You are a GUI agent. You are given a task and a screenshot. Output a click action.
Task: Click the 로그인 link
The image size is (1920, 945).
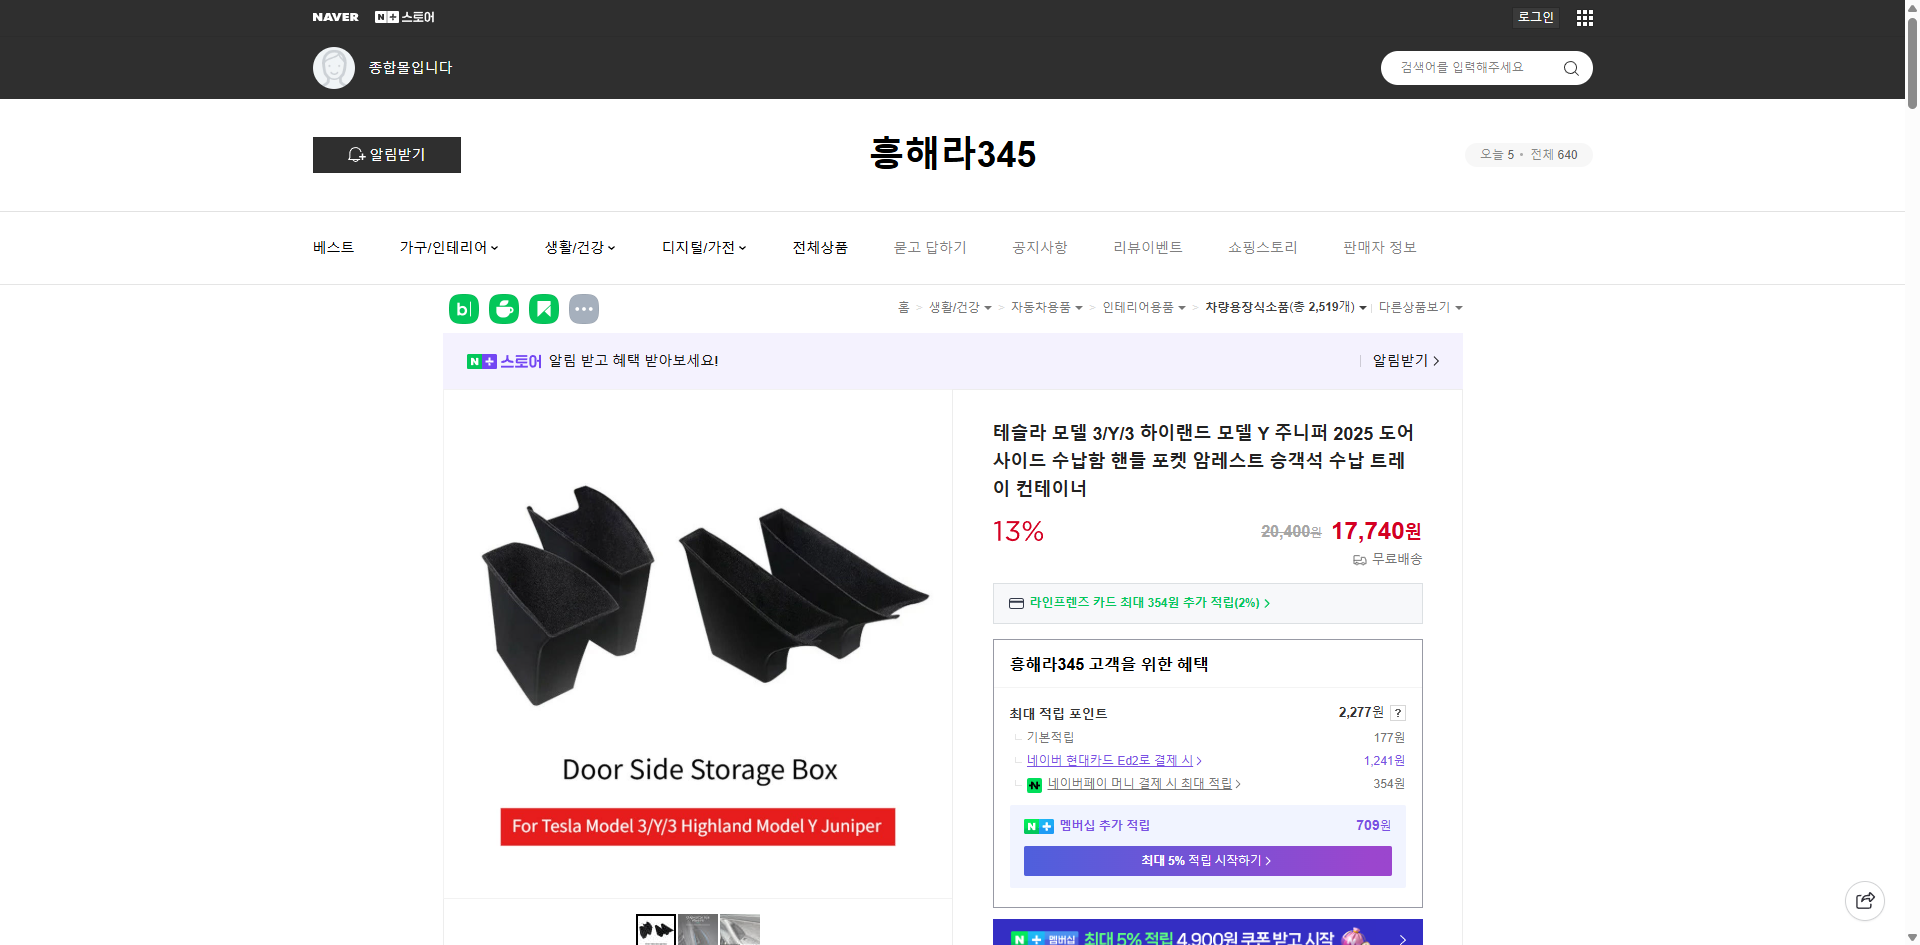[1535, 17]
